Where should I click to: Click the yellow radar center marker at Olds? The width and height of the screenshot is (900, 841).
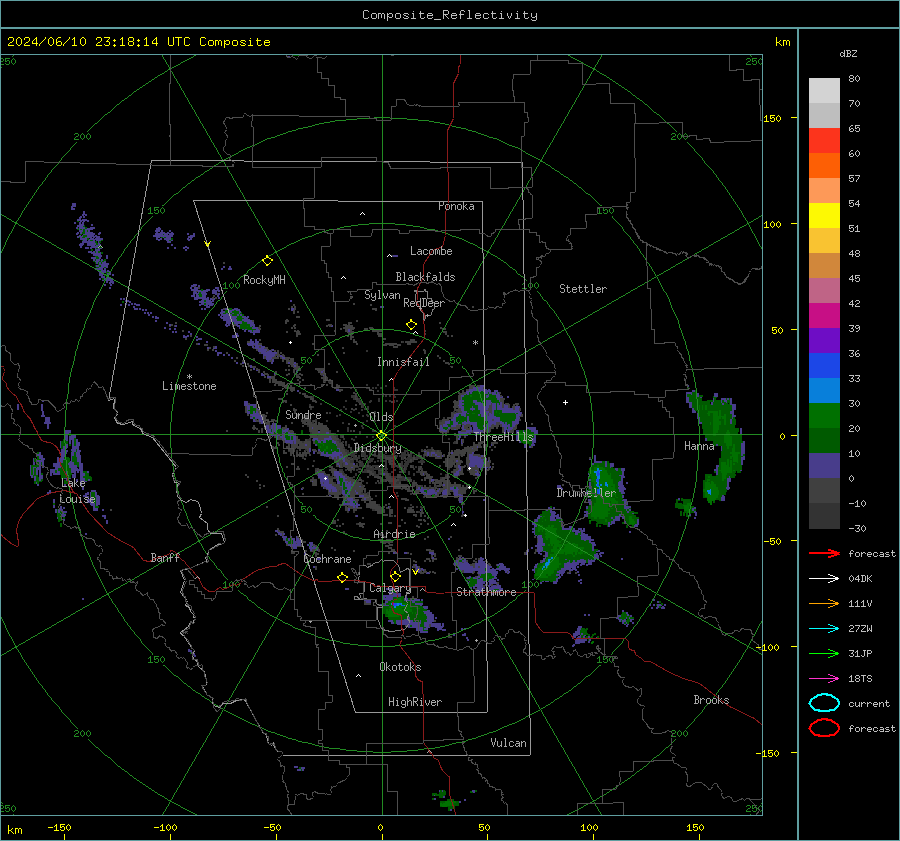(x=381, y=436)
